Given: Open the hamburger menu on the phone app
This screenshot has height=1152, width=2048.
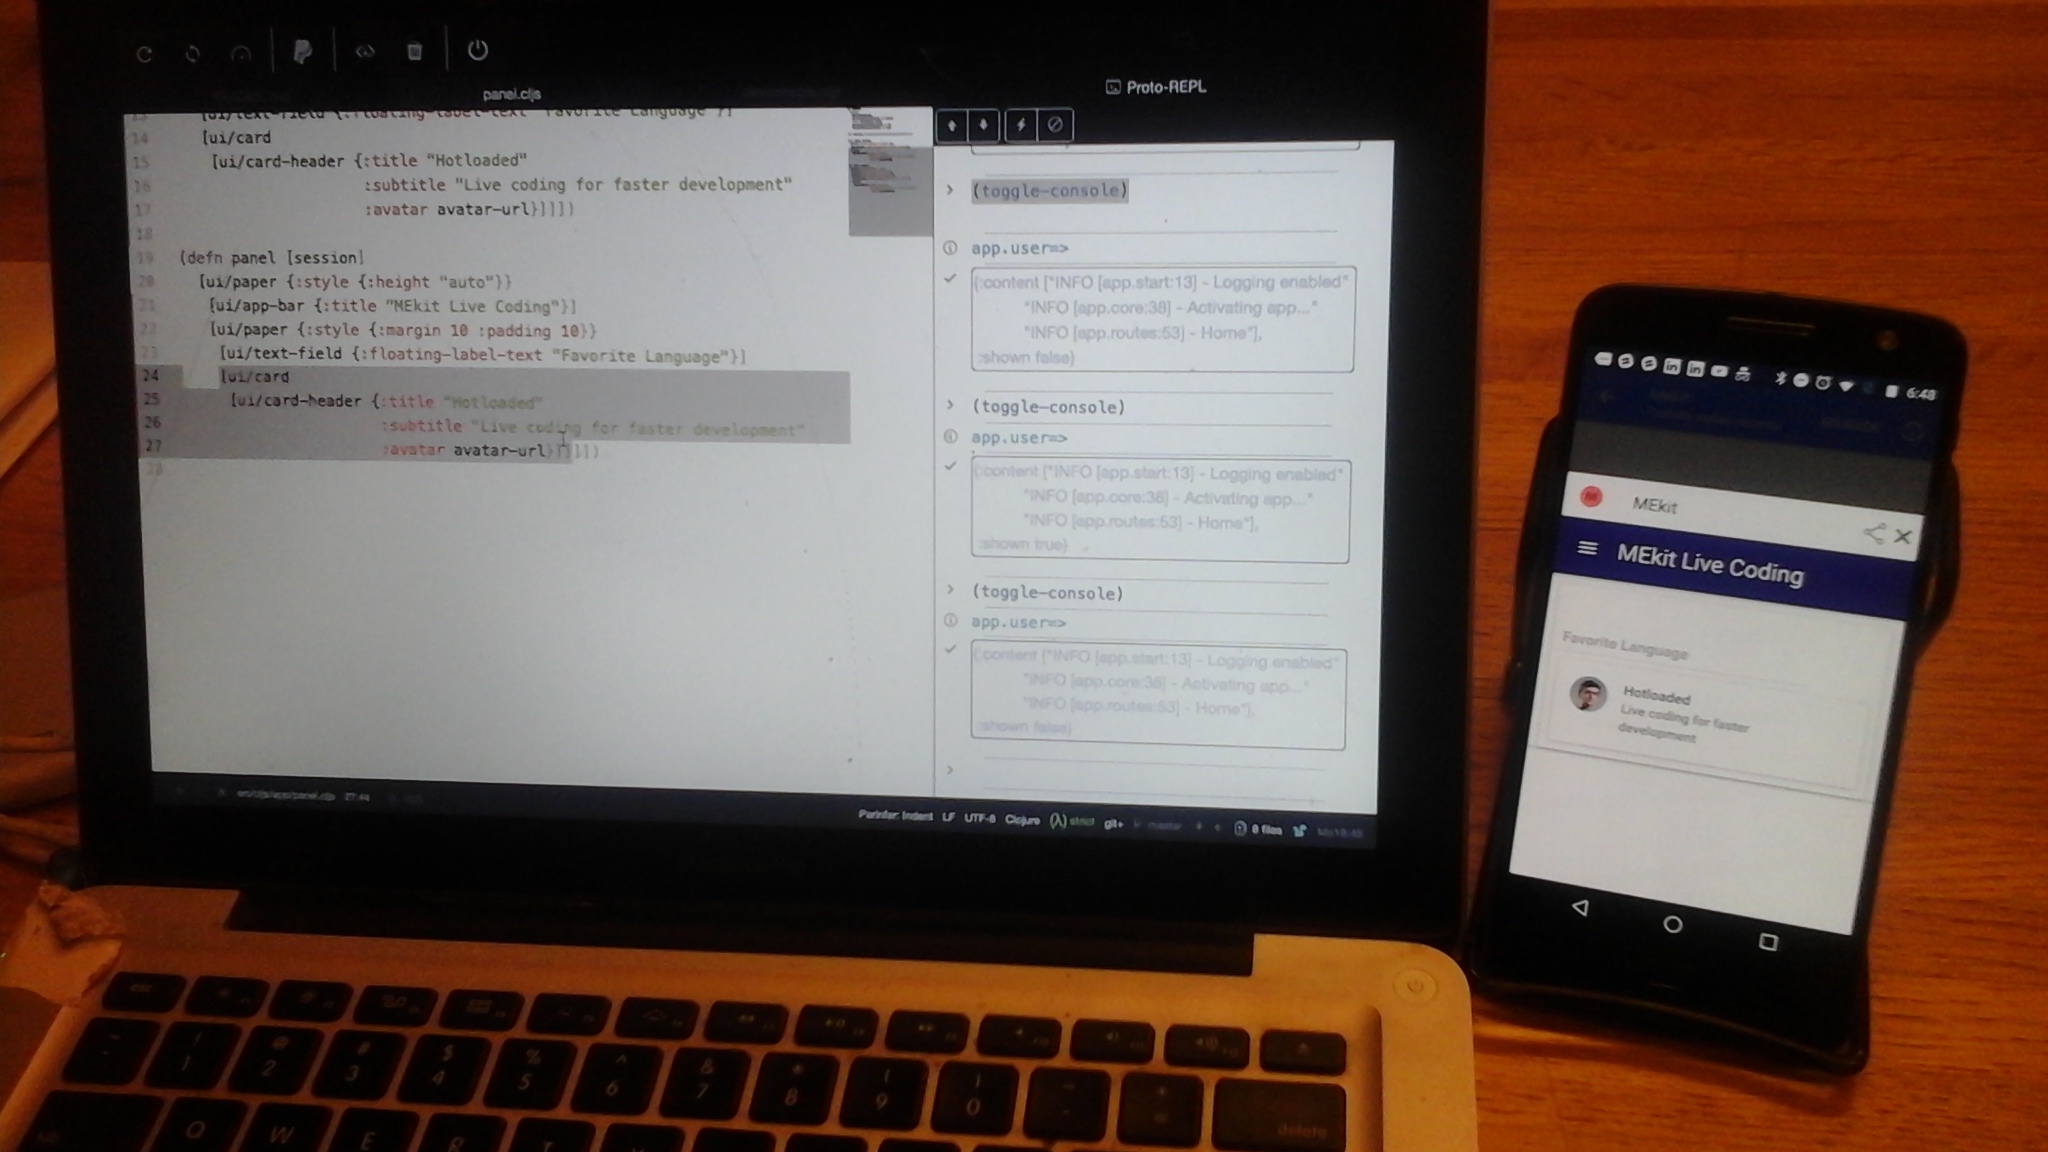Looking at the screenshot, I should 1587,548.
